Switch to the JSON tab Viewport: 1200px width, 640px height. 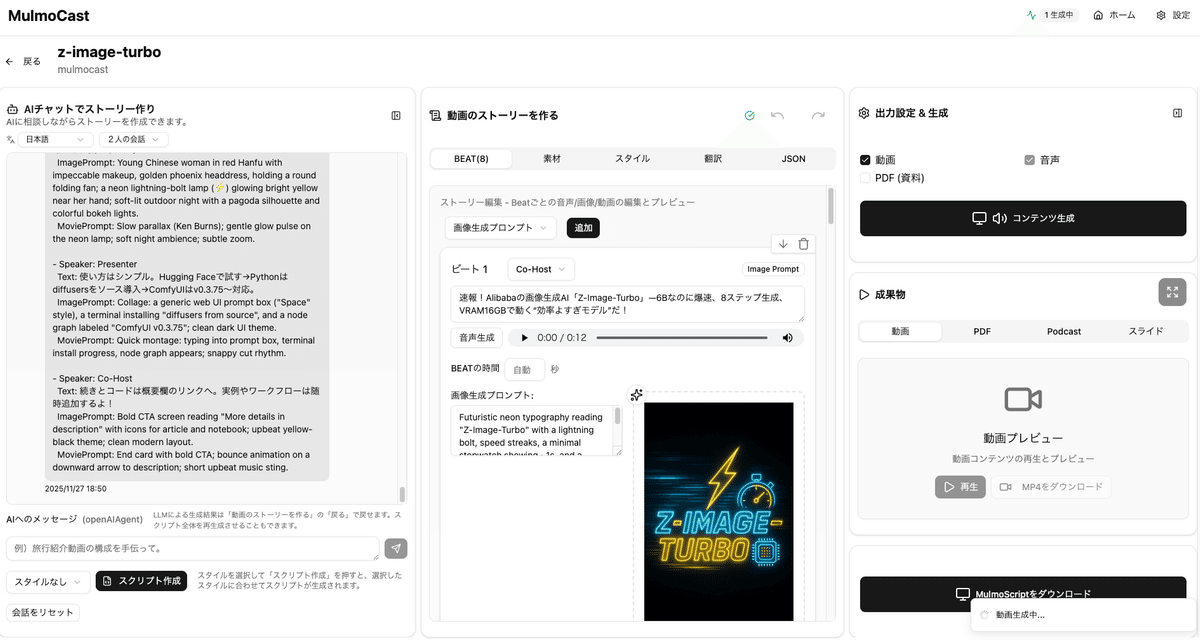tap(793, 159)
